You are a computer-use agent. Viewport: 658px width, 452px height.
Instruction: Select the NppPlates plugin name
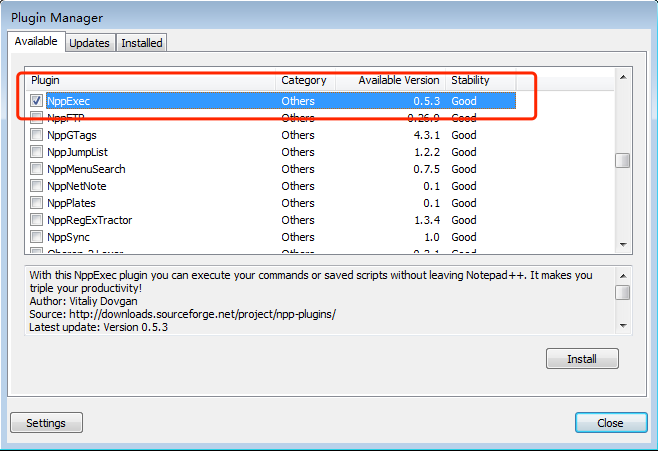(x=71, y=203)
